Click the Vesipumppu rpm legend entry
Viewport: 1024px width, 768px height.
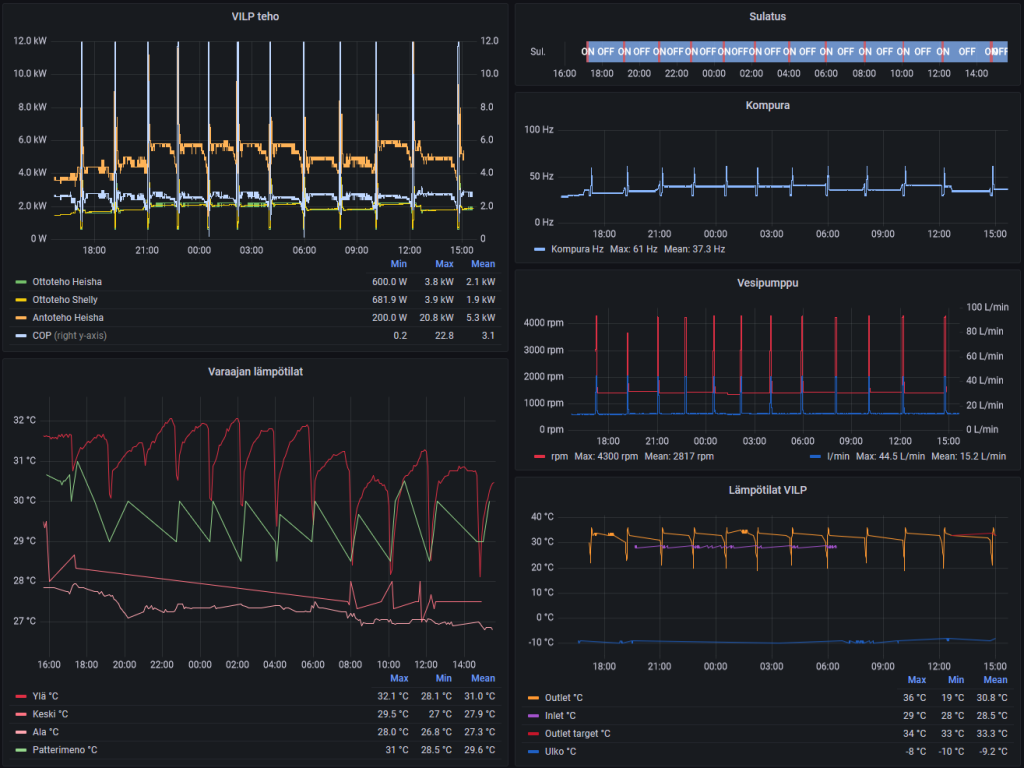pyautogui.click(x=559, y=456)
